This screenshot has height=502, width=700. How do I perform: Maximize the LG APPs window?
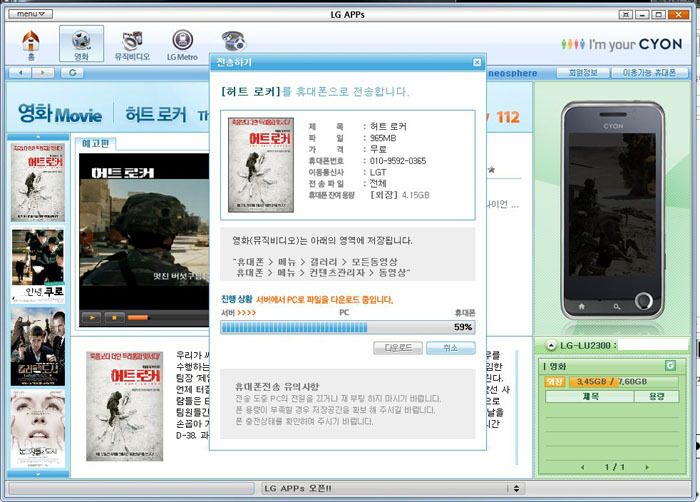pos(658,14)
